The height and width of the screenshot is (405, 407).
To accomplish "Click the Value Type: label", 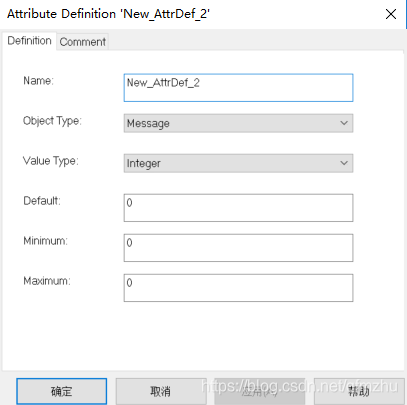I will [x=51, y=161].
